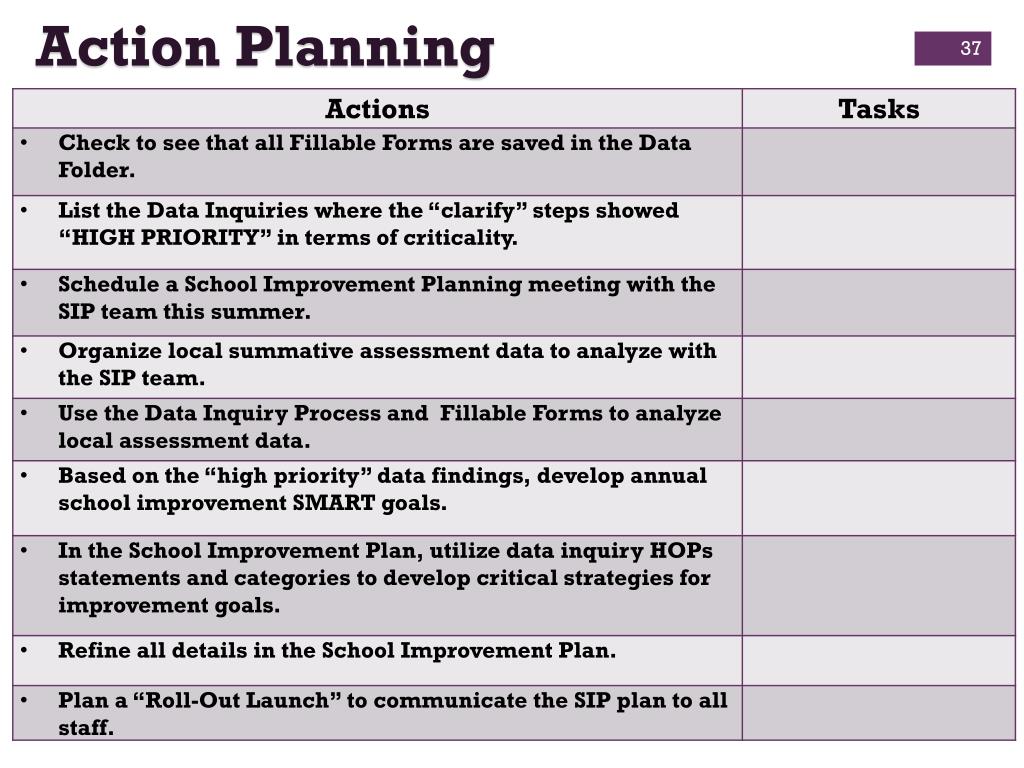Select the Refine all details action text
This screenshot has height=768, width=1024.
[x=337, y=650]
